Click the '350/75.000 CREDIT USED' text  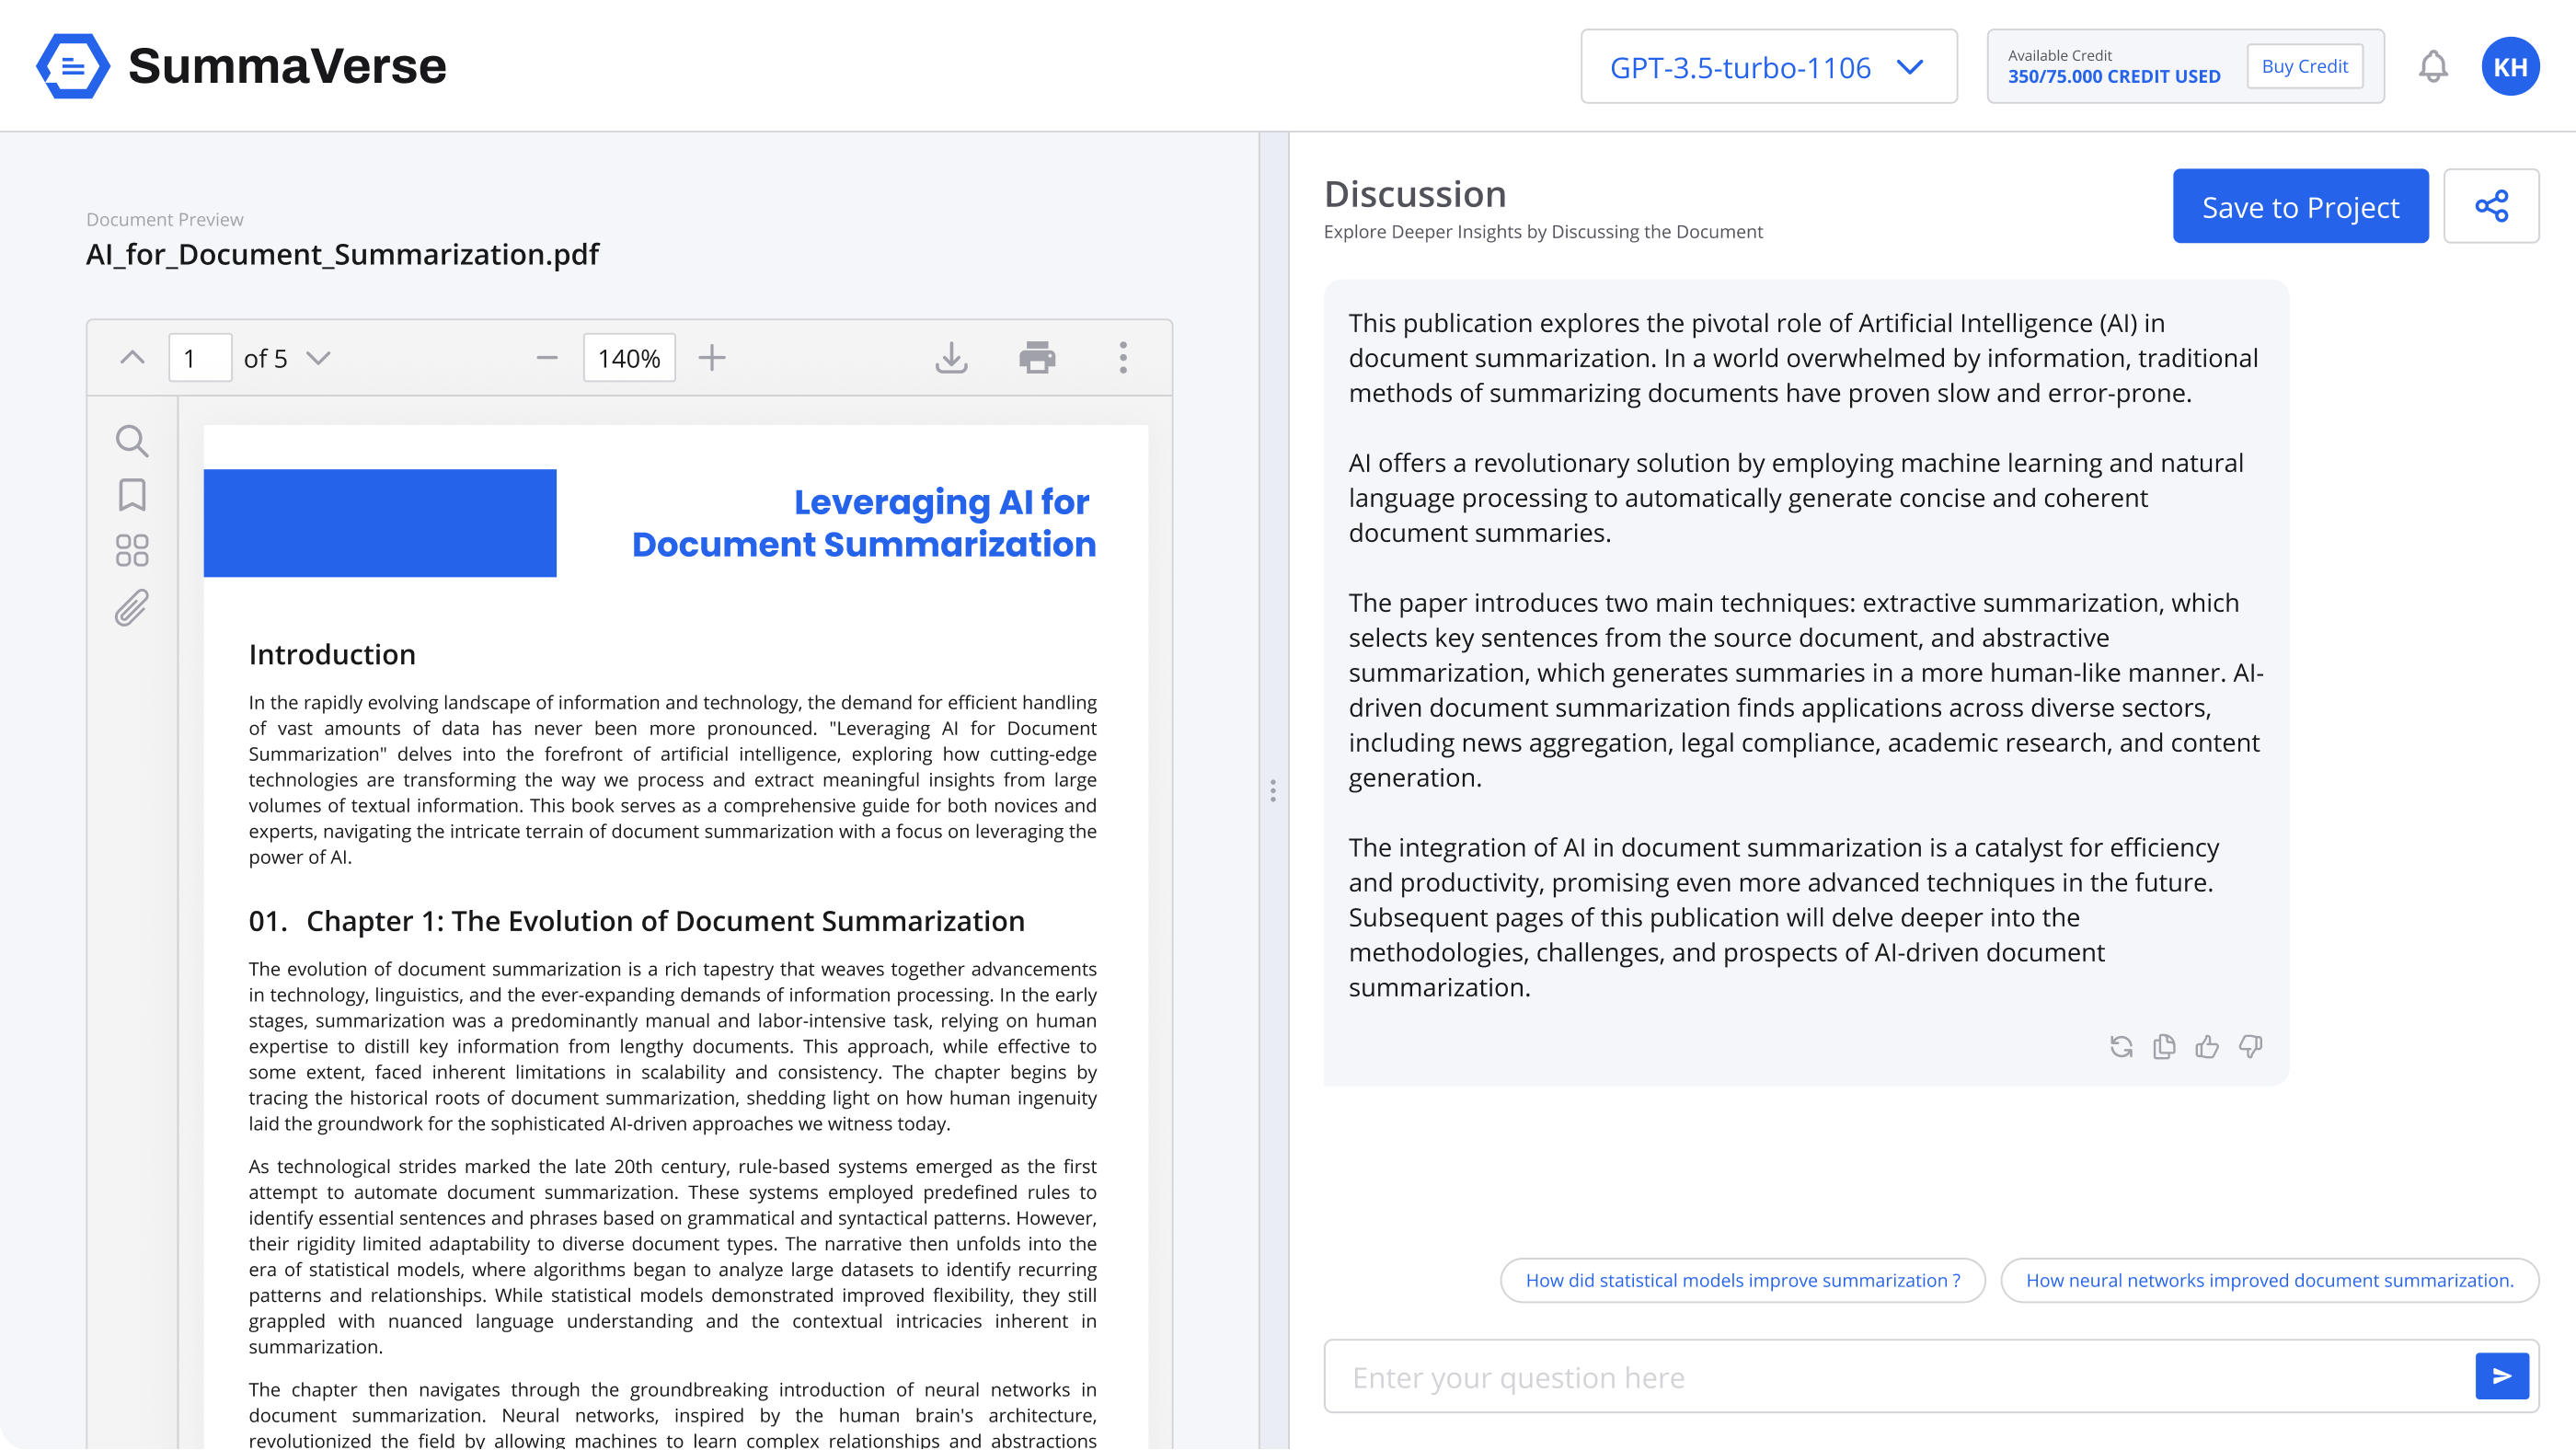tap(2114, 76)
